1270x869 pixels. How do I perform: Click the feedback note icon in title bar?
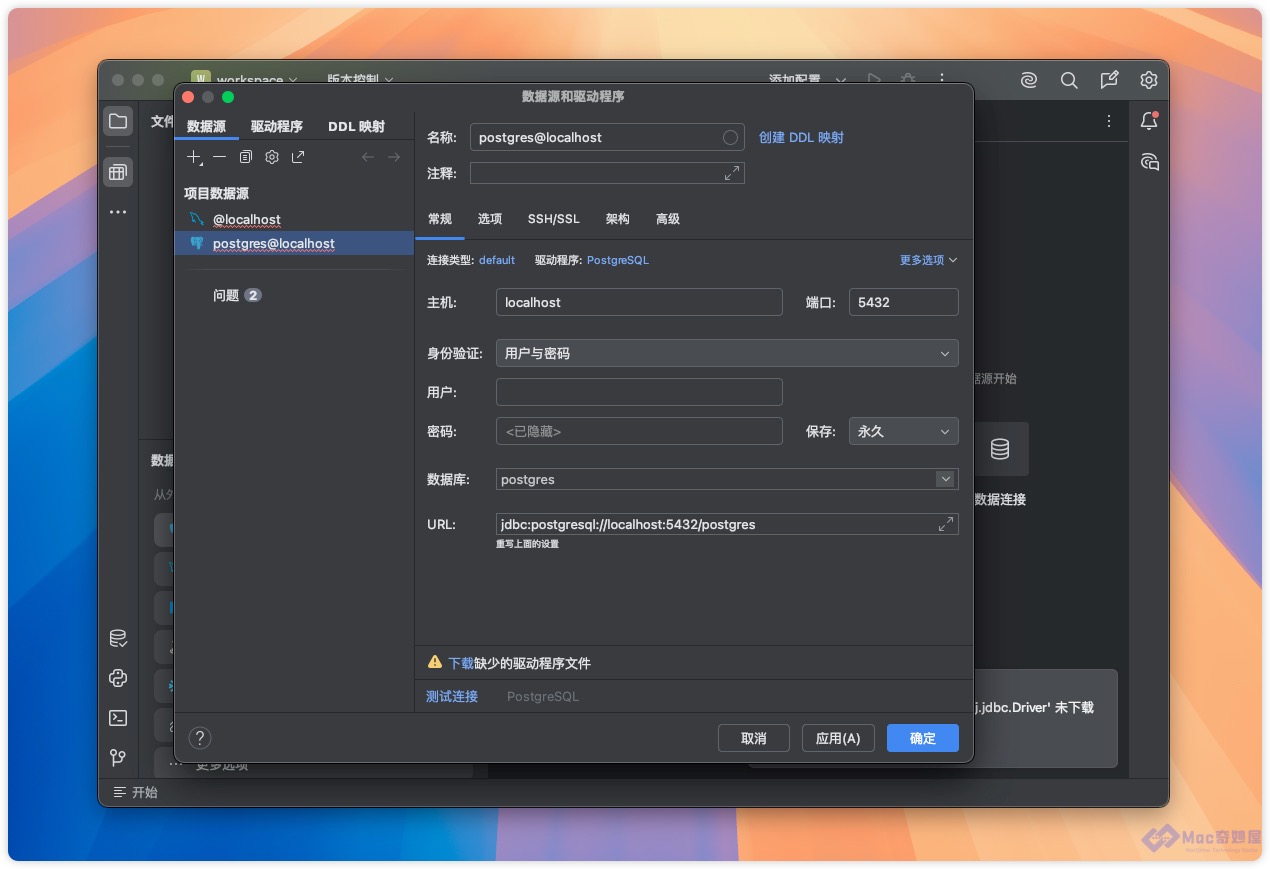(x=1109, y=80)
